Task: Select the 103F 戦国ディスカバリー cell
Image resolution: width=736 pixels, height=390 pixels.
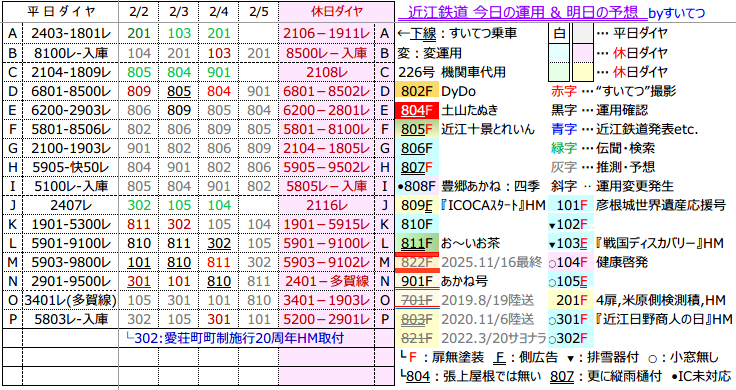Action: (x=571, y=243)
